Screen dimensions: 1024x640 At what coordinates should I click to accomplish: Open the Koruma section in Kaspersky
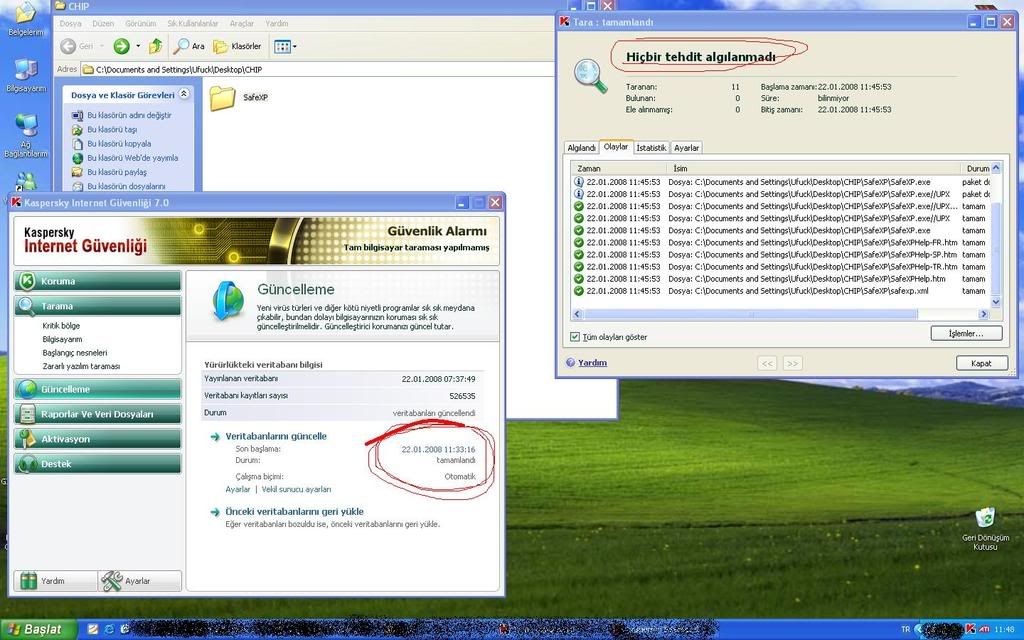tap(98, 281)
